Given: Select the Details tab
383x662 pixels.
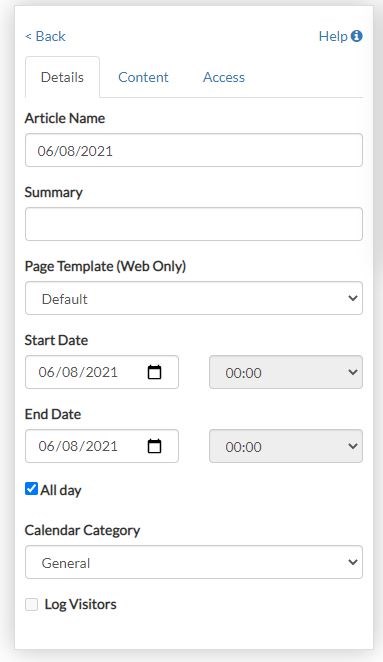Looking at the screenshot, I should click(x=62, y=77).
